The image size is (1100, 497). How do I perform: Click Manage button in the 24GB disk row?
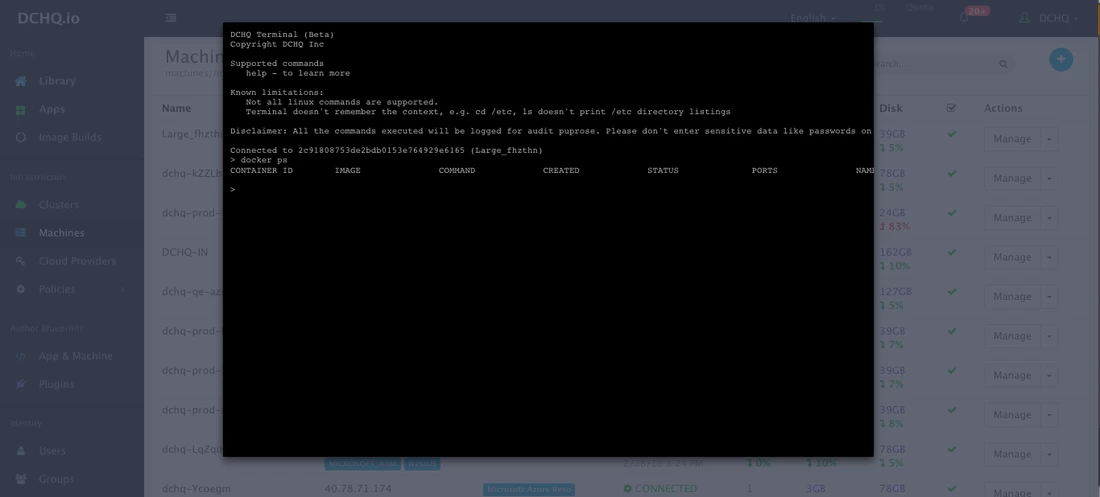pos(1012,218)
